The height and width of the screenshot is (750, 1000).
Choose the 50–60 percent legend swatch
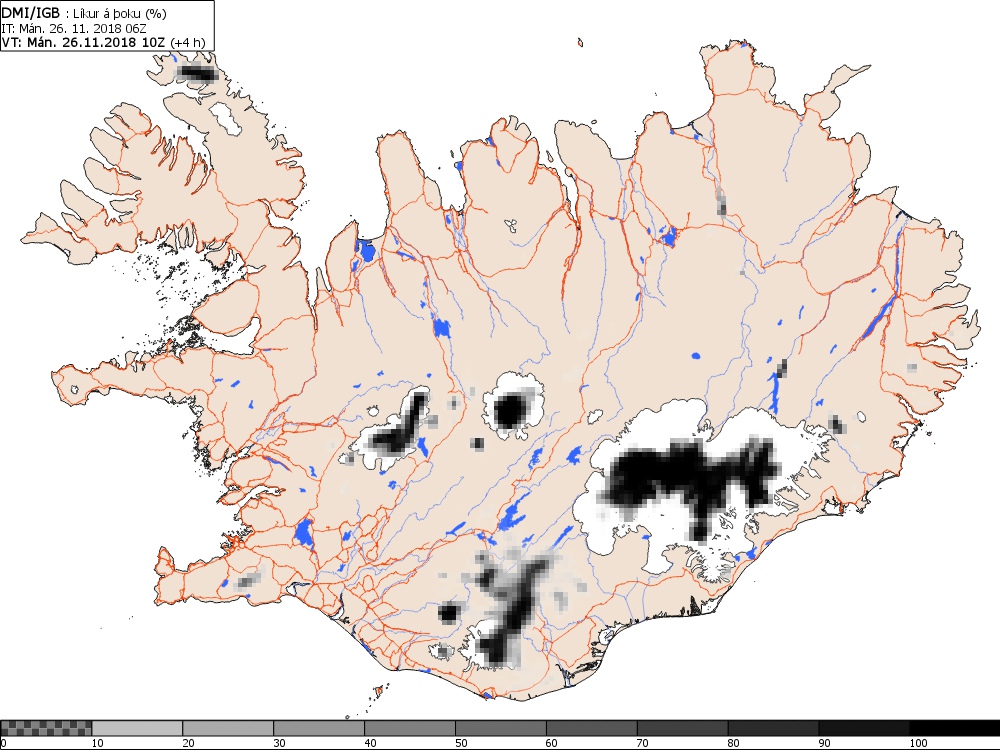[x=501, y=728]
